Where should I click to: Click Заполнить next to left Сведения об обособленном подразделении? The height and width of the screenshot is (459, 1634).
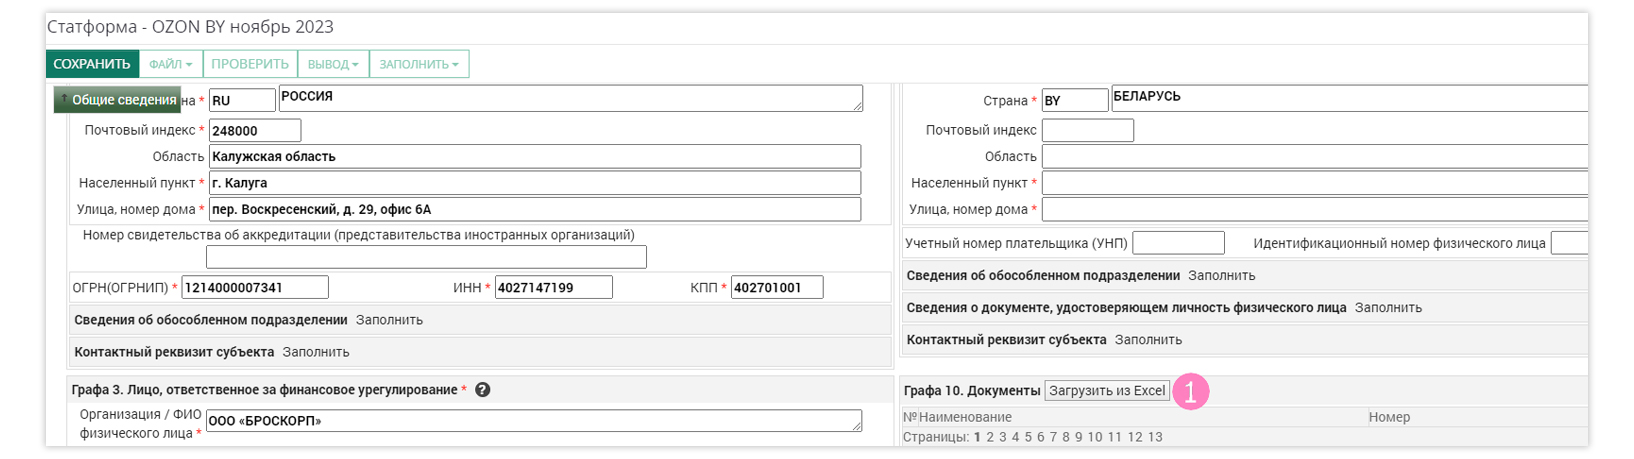(x=389, y=320)
